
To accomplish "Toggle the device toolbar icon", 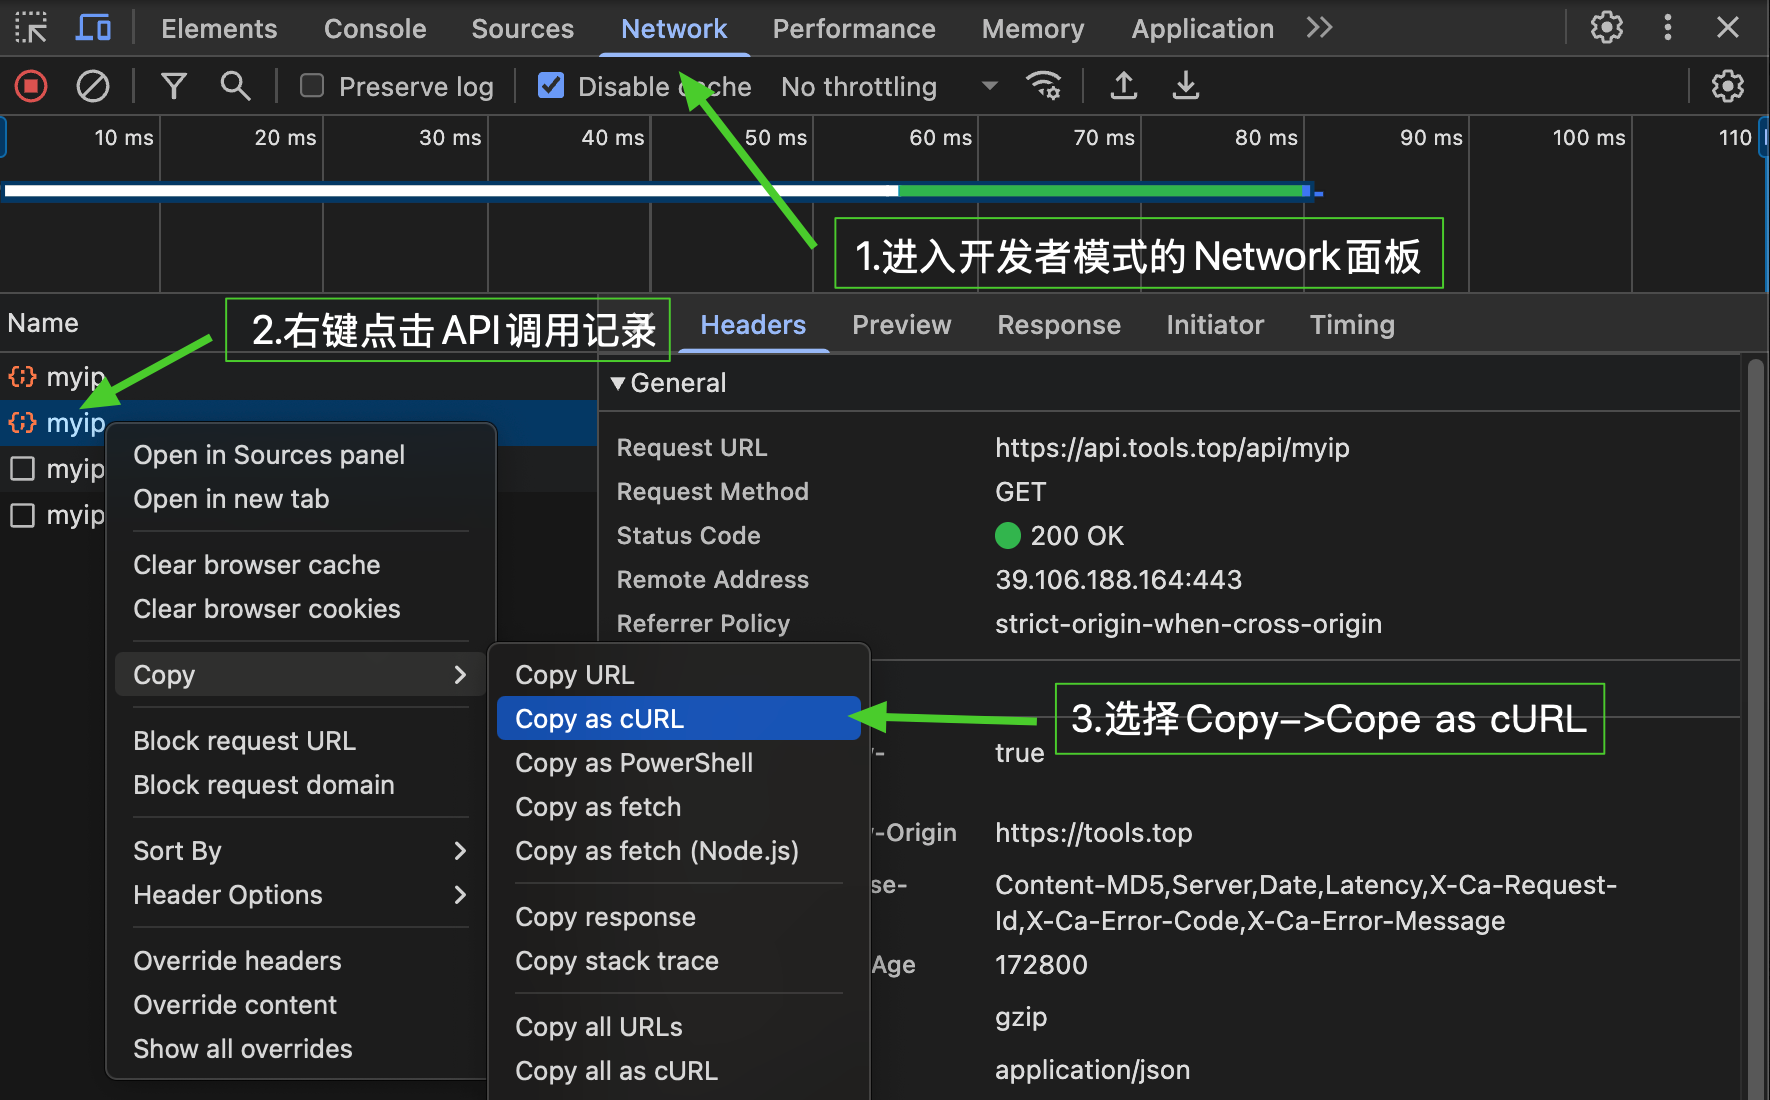I will coord(93,28).
